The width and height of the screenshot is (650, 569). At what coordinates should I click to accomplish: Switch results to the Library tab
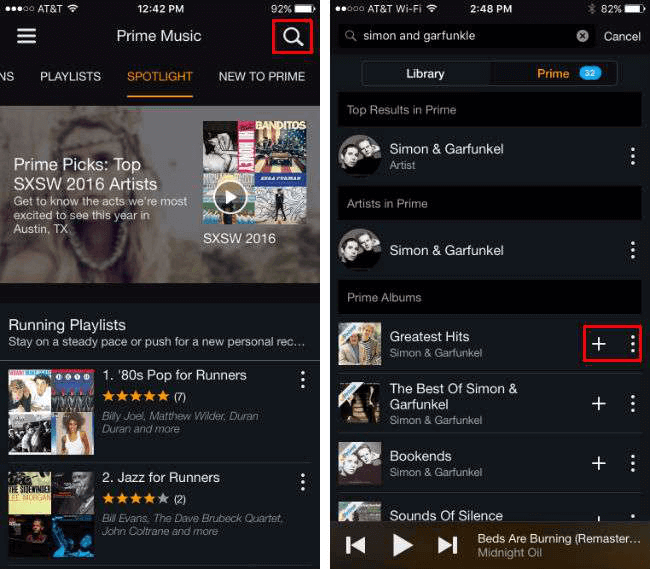tap(425, 74)
